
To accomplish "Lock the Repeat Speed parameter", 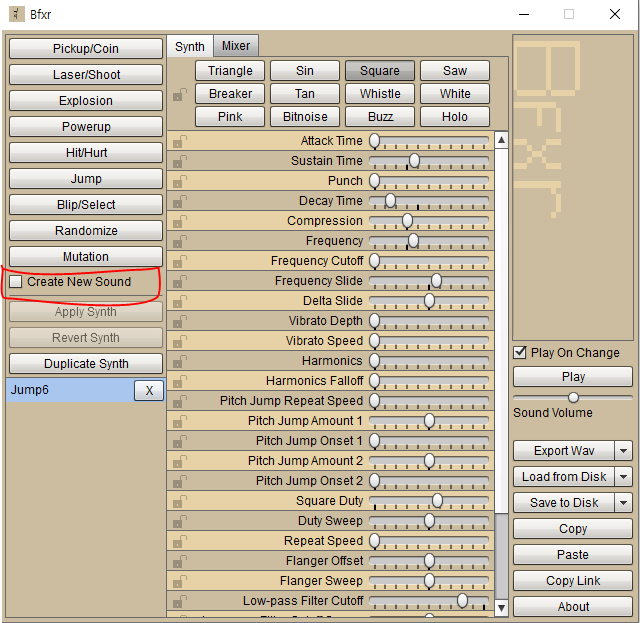I will tap(180, 541).
